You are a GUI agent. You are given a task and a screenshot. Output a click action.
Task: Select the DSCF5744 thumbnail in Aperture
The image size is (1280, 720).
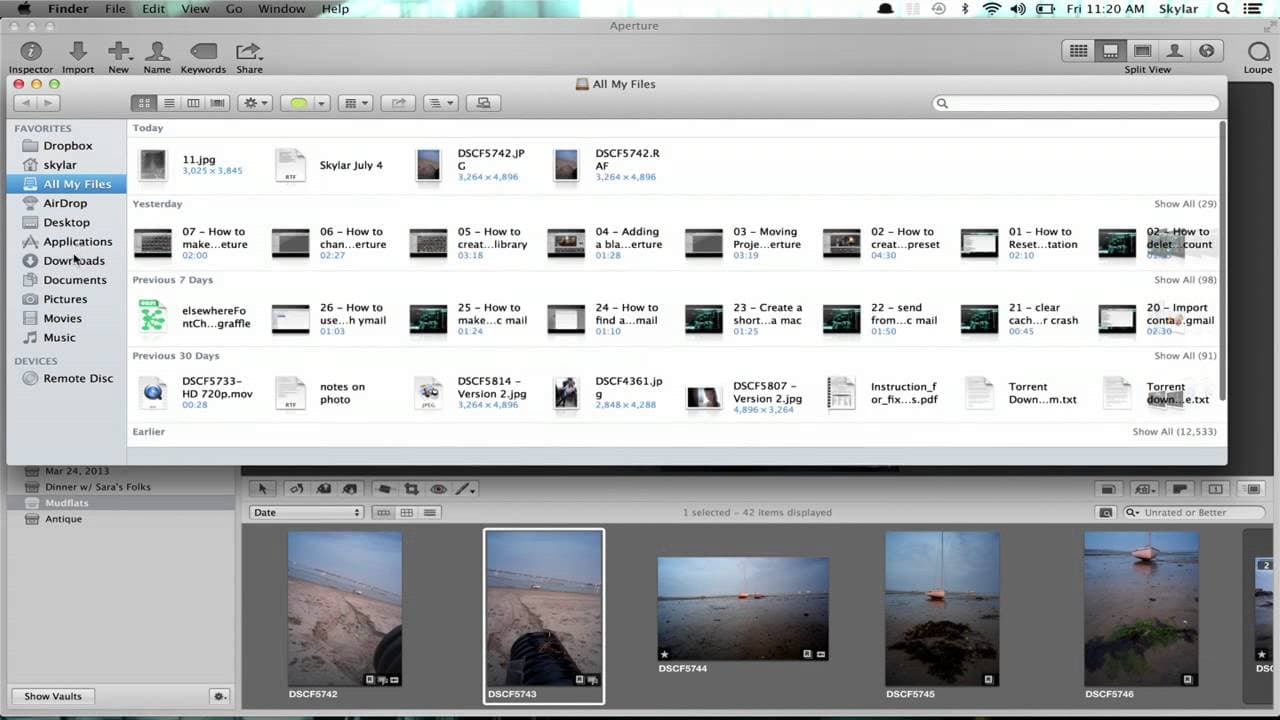743,609
